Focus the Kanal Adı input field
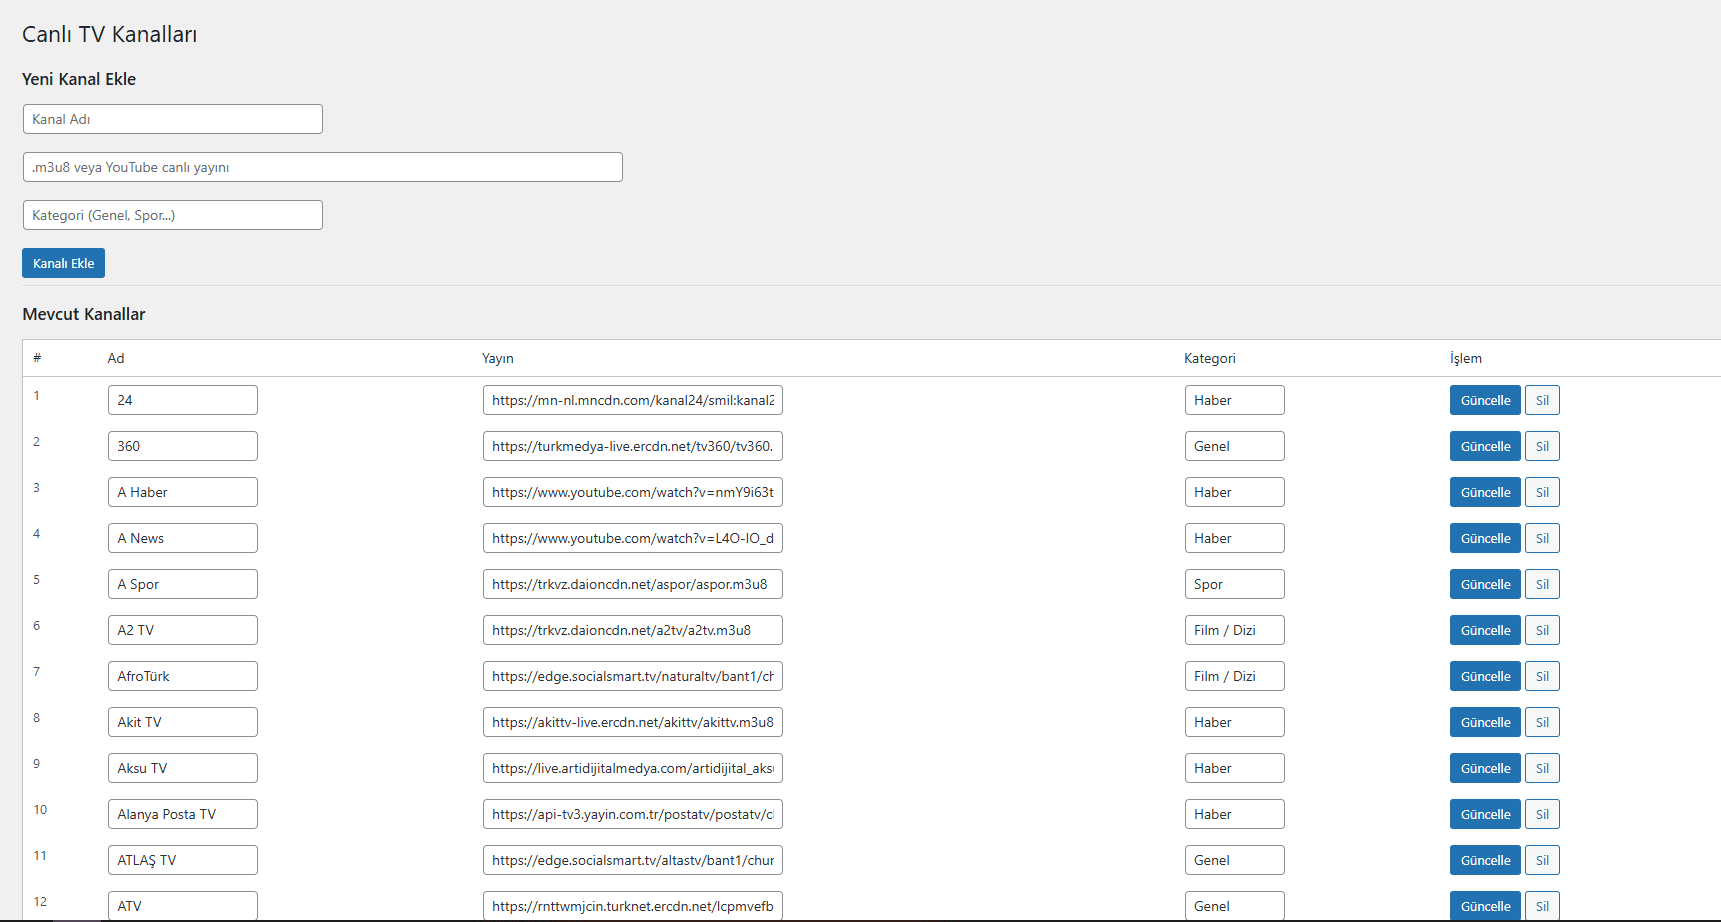The height and width of the screenshot is (922, 1721). point(172,119)
